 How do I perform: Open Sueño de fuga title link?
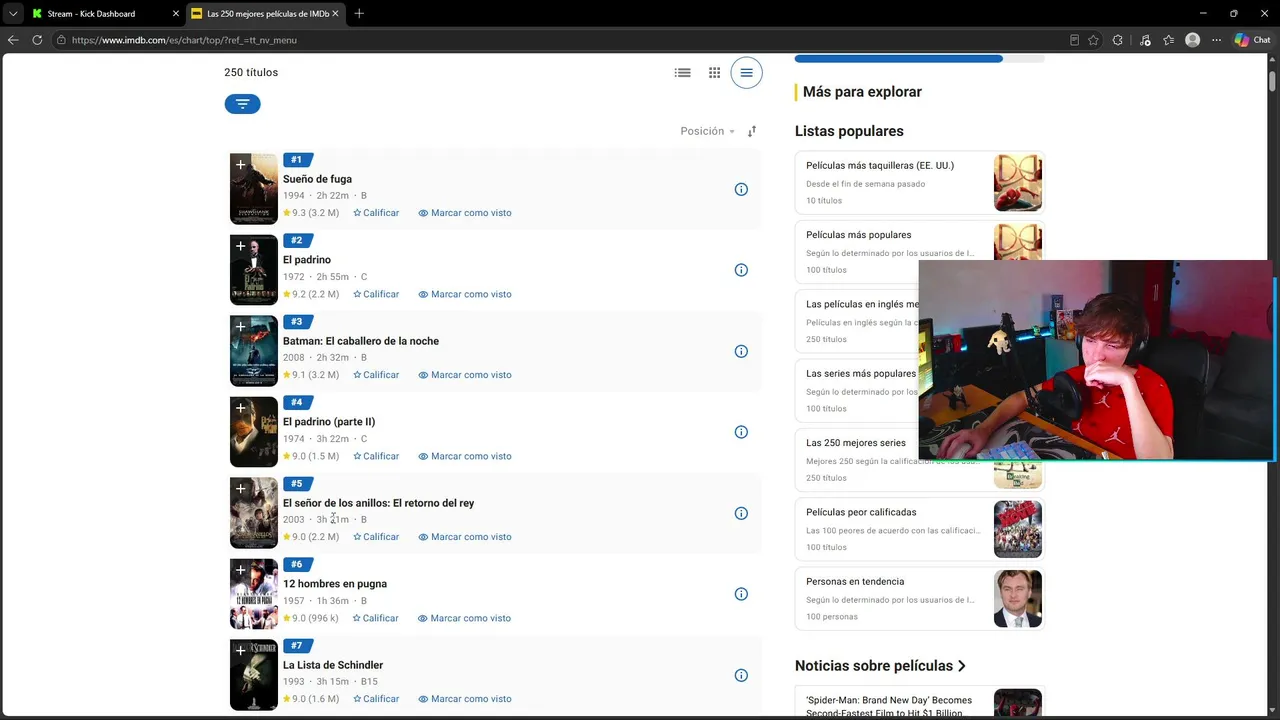pyautogui.click(x=317, y=179)
